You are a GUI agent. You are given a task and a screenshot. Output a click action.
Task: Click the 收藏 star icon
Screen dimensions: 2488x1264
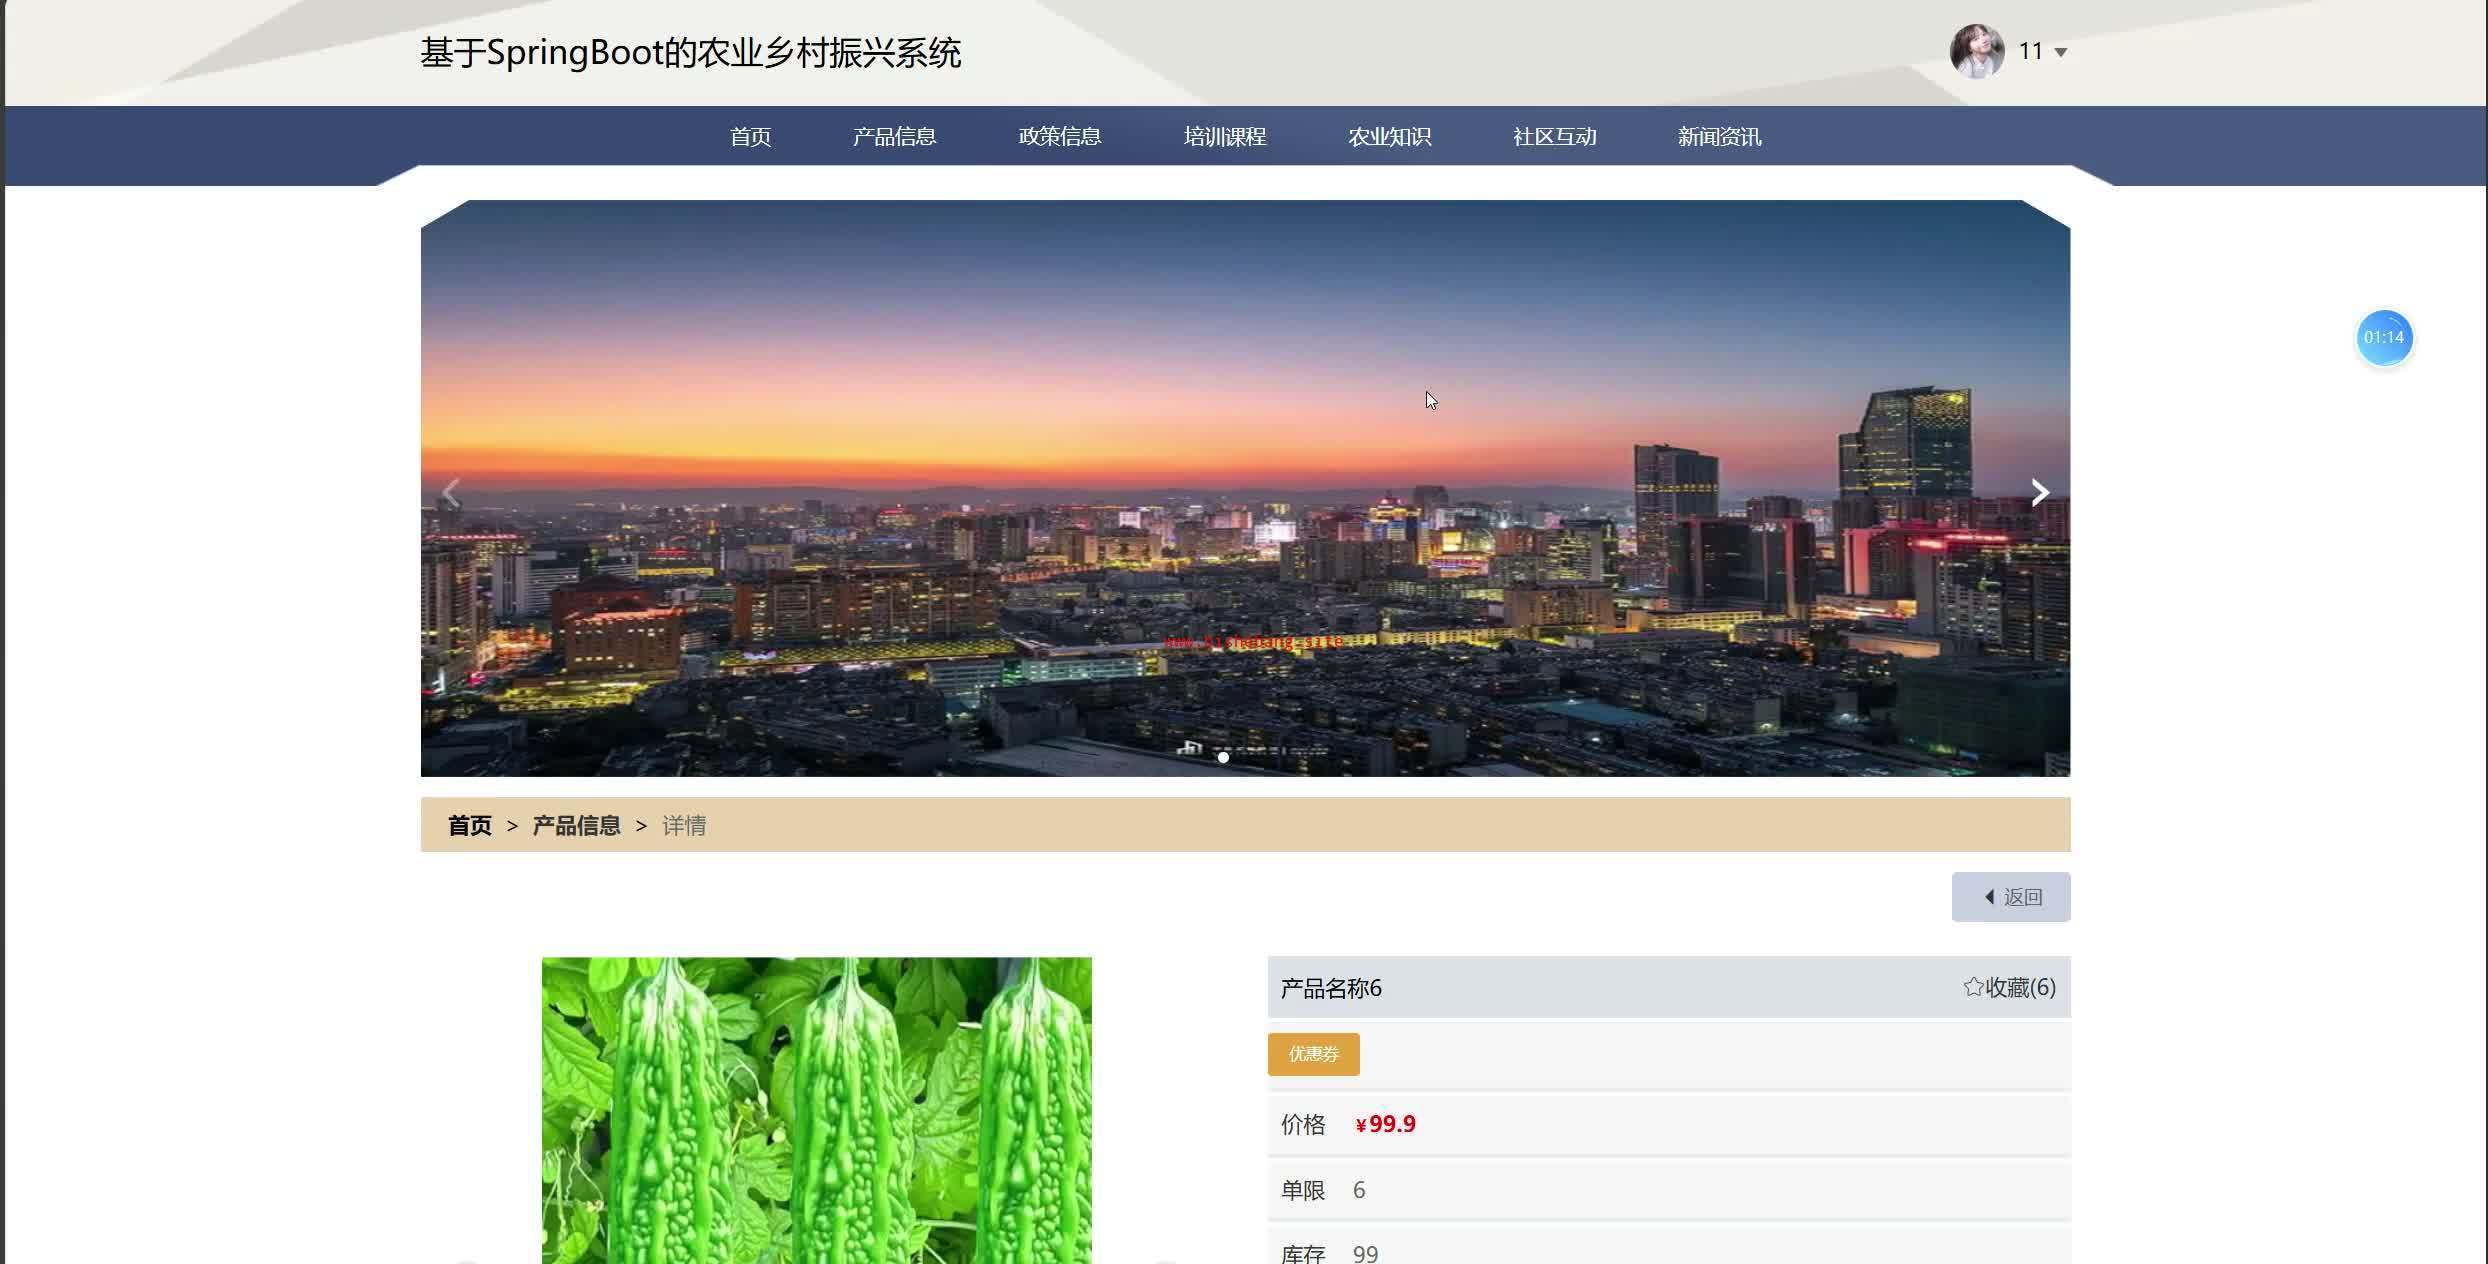click(x=1973, y=987)
